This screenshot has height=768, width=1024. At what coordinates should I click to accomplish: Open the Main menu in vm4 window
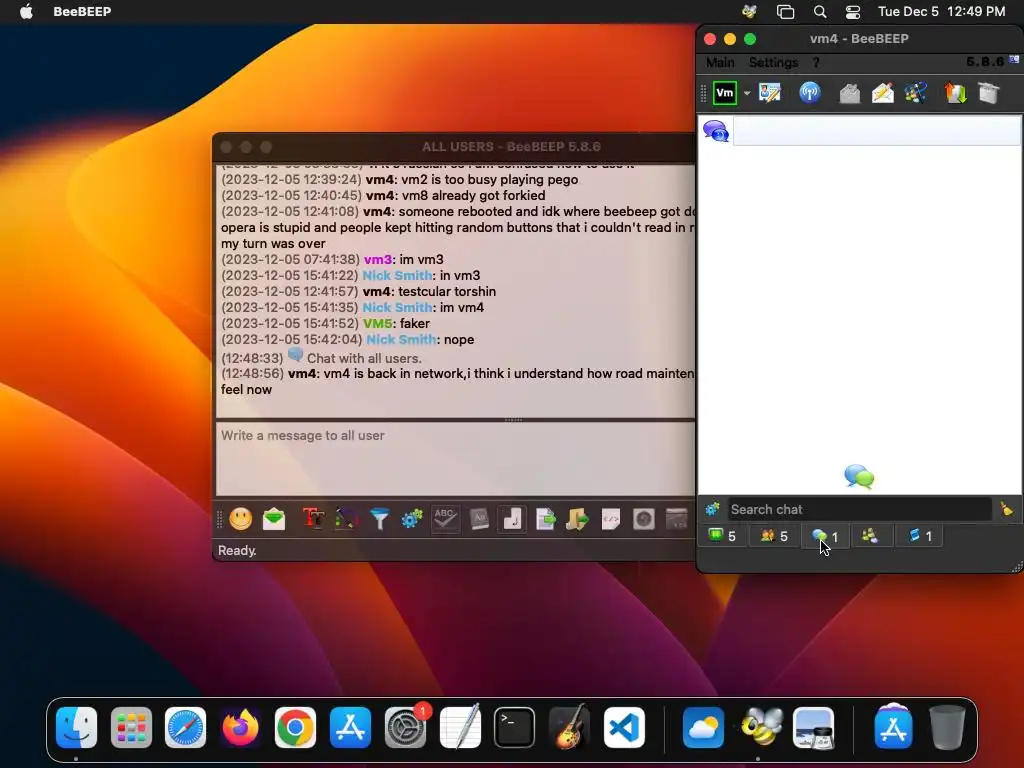pyautogui.click(x=720, y=62)
